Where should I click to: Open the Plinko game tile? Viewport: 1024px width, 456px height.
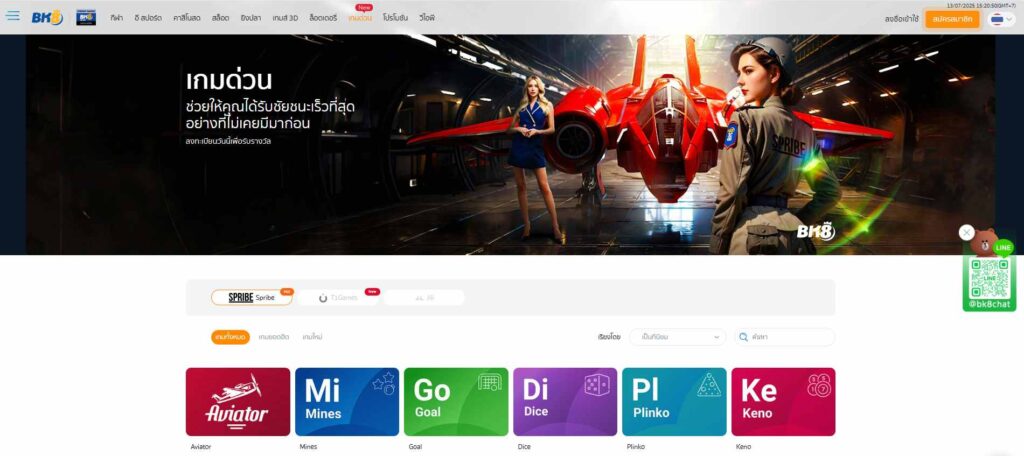(x=674, y=402)
